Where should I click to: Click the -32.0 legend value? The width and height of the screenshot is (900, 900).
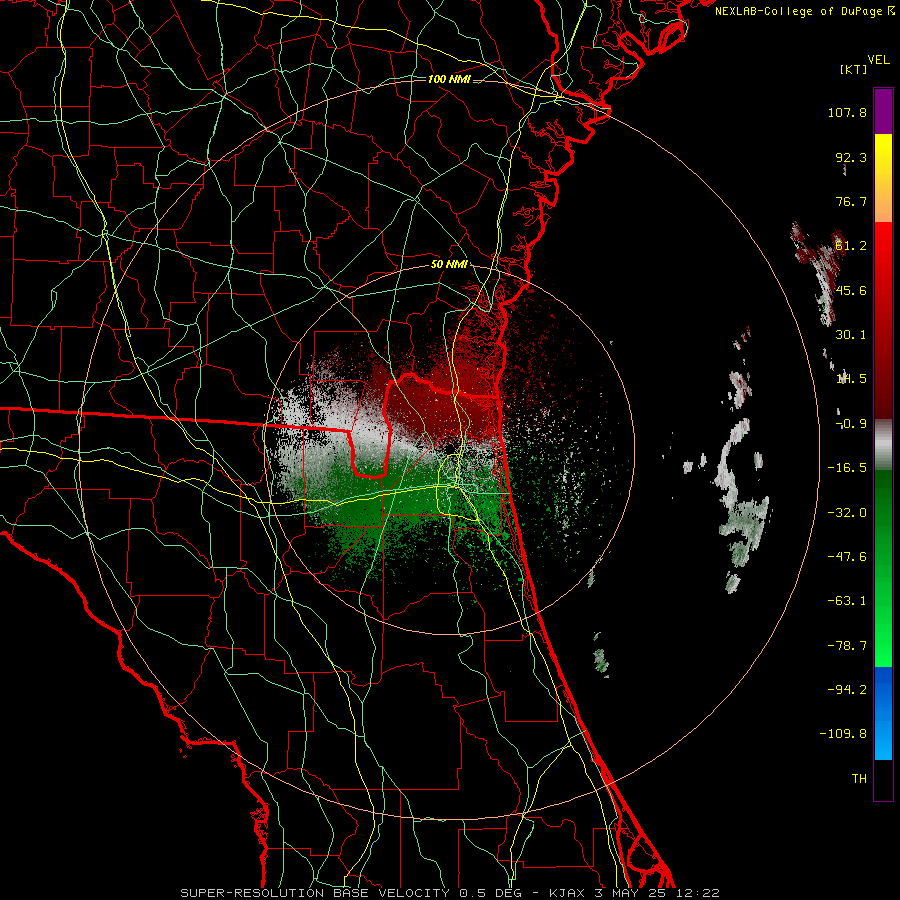pyautogui.click(x=847, y=513)
